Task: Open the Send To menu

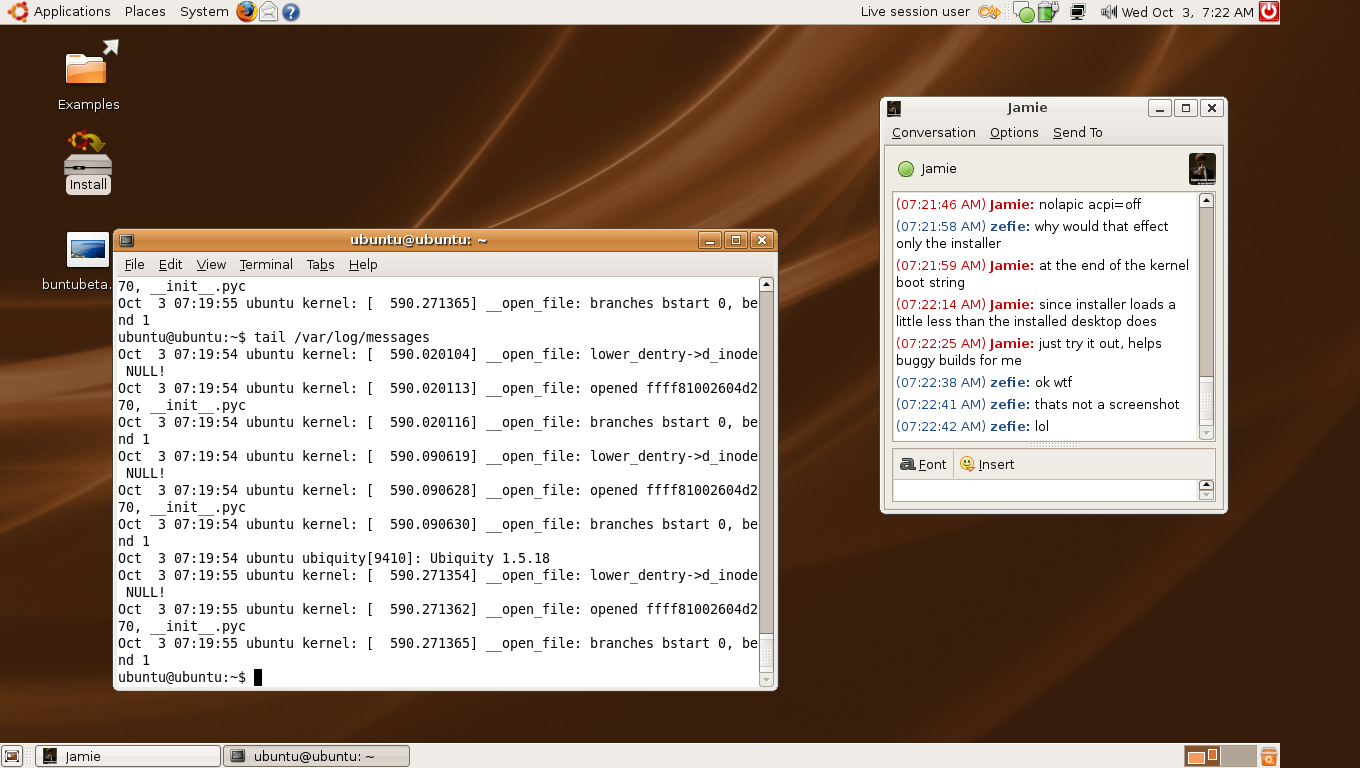Action: (x=1077, y=132)
